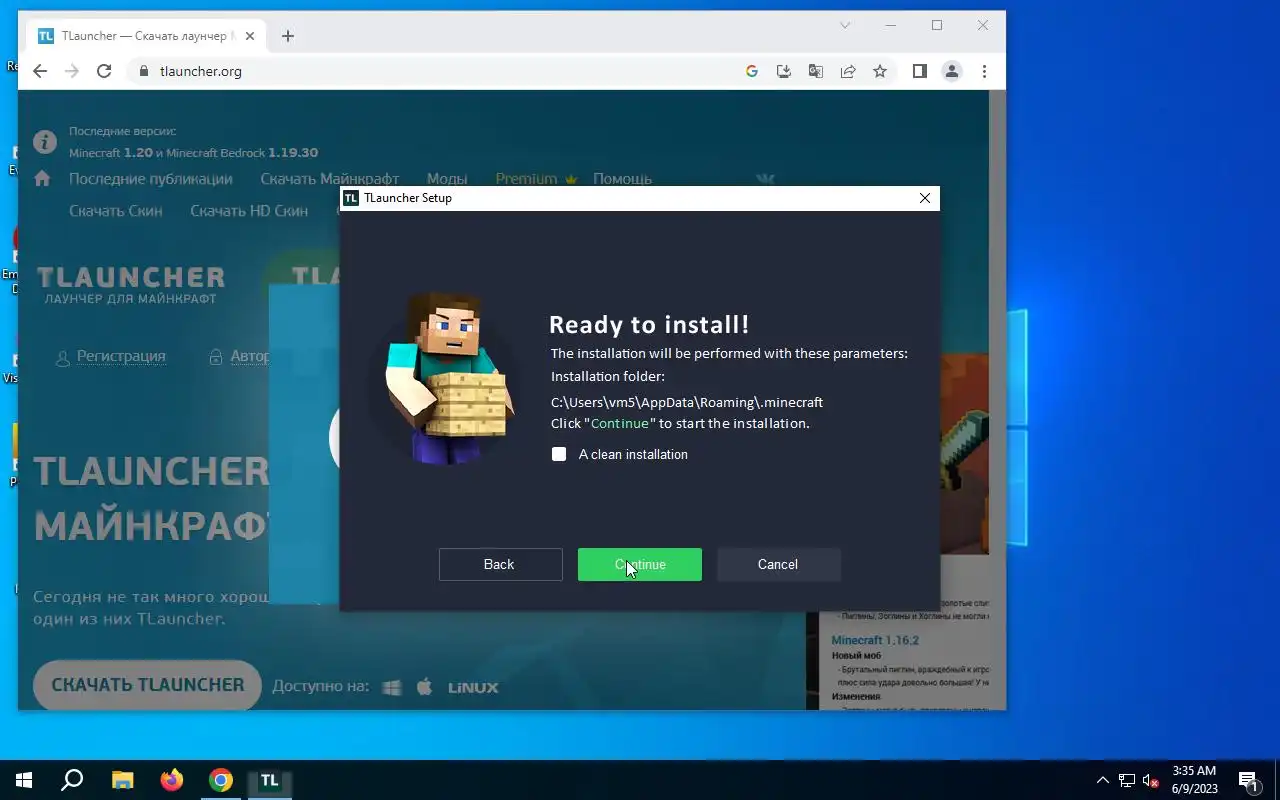The width and height of the screenshot is (1280, 800).
Task: Open the notification center icon
Action: [1248, 780]
